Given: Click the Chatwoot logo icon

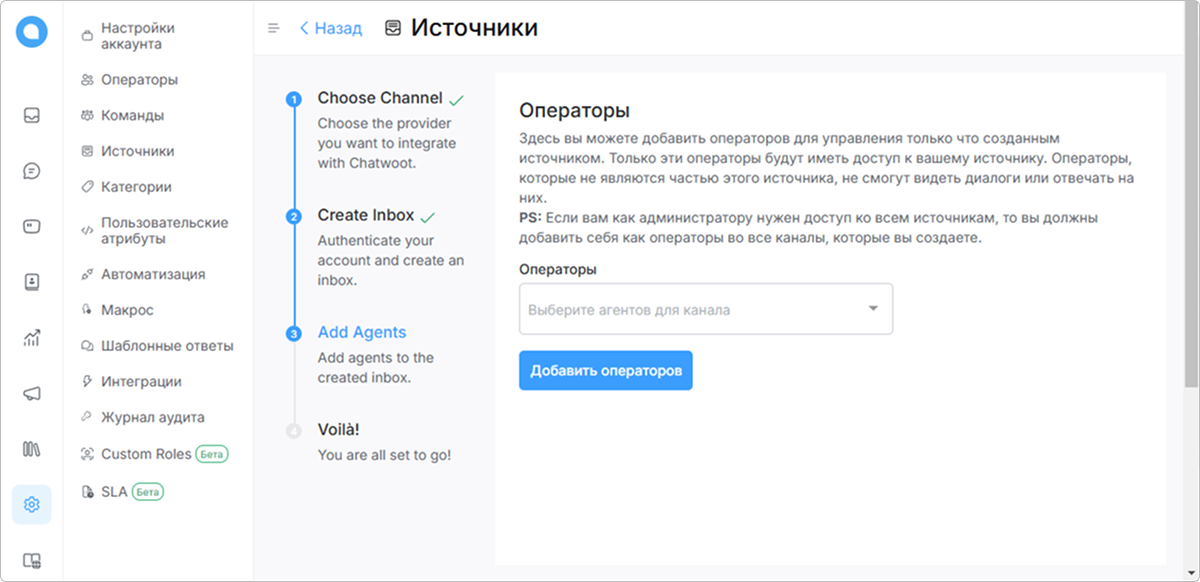Looking at the screenshot, I should pyautogui.click(x=32, y=31).
